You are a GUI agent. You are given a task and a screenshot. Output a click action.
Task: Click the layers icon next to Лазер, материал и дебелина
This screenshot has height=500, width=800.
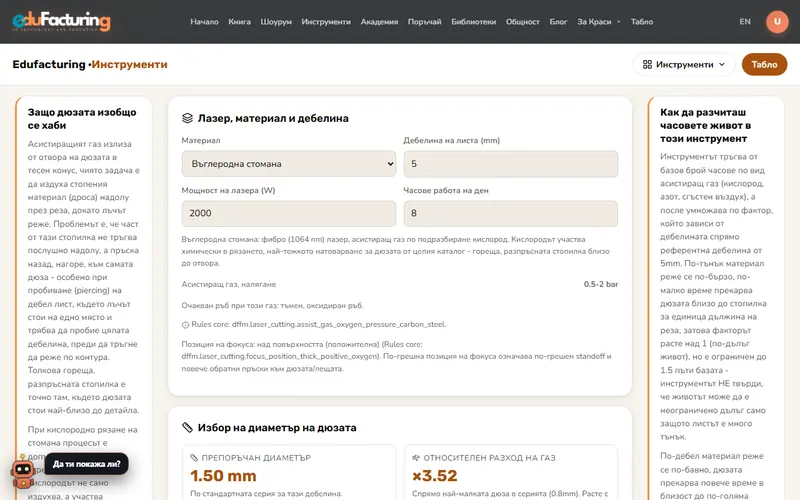pos(187,118)
